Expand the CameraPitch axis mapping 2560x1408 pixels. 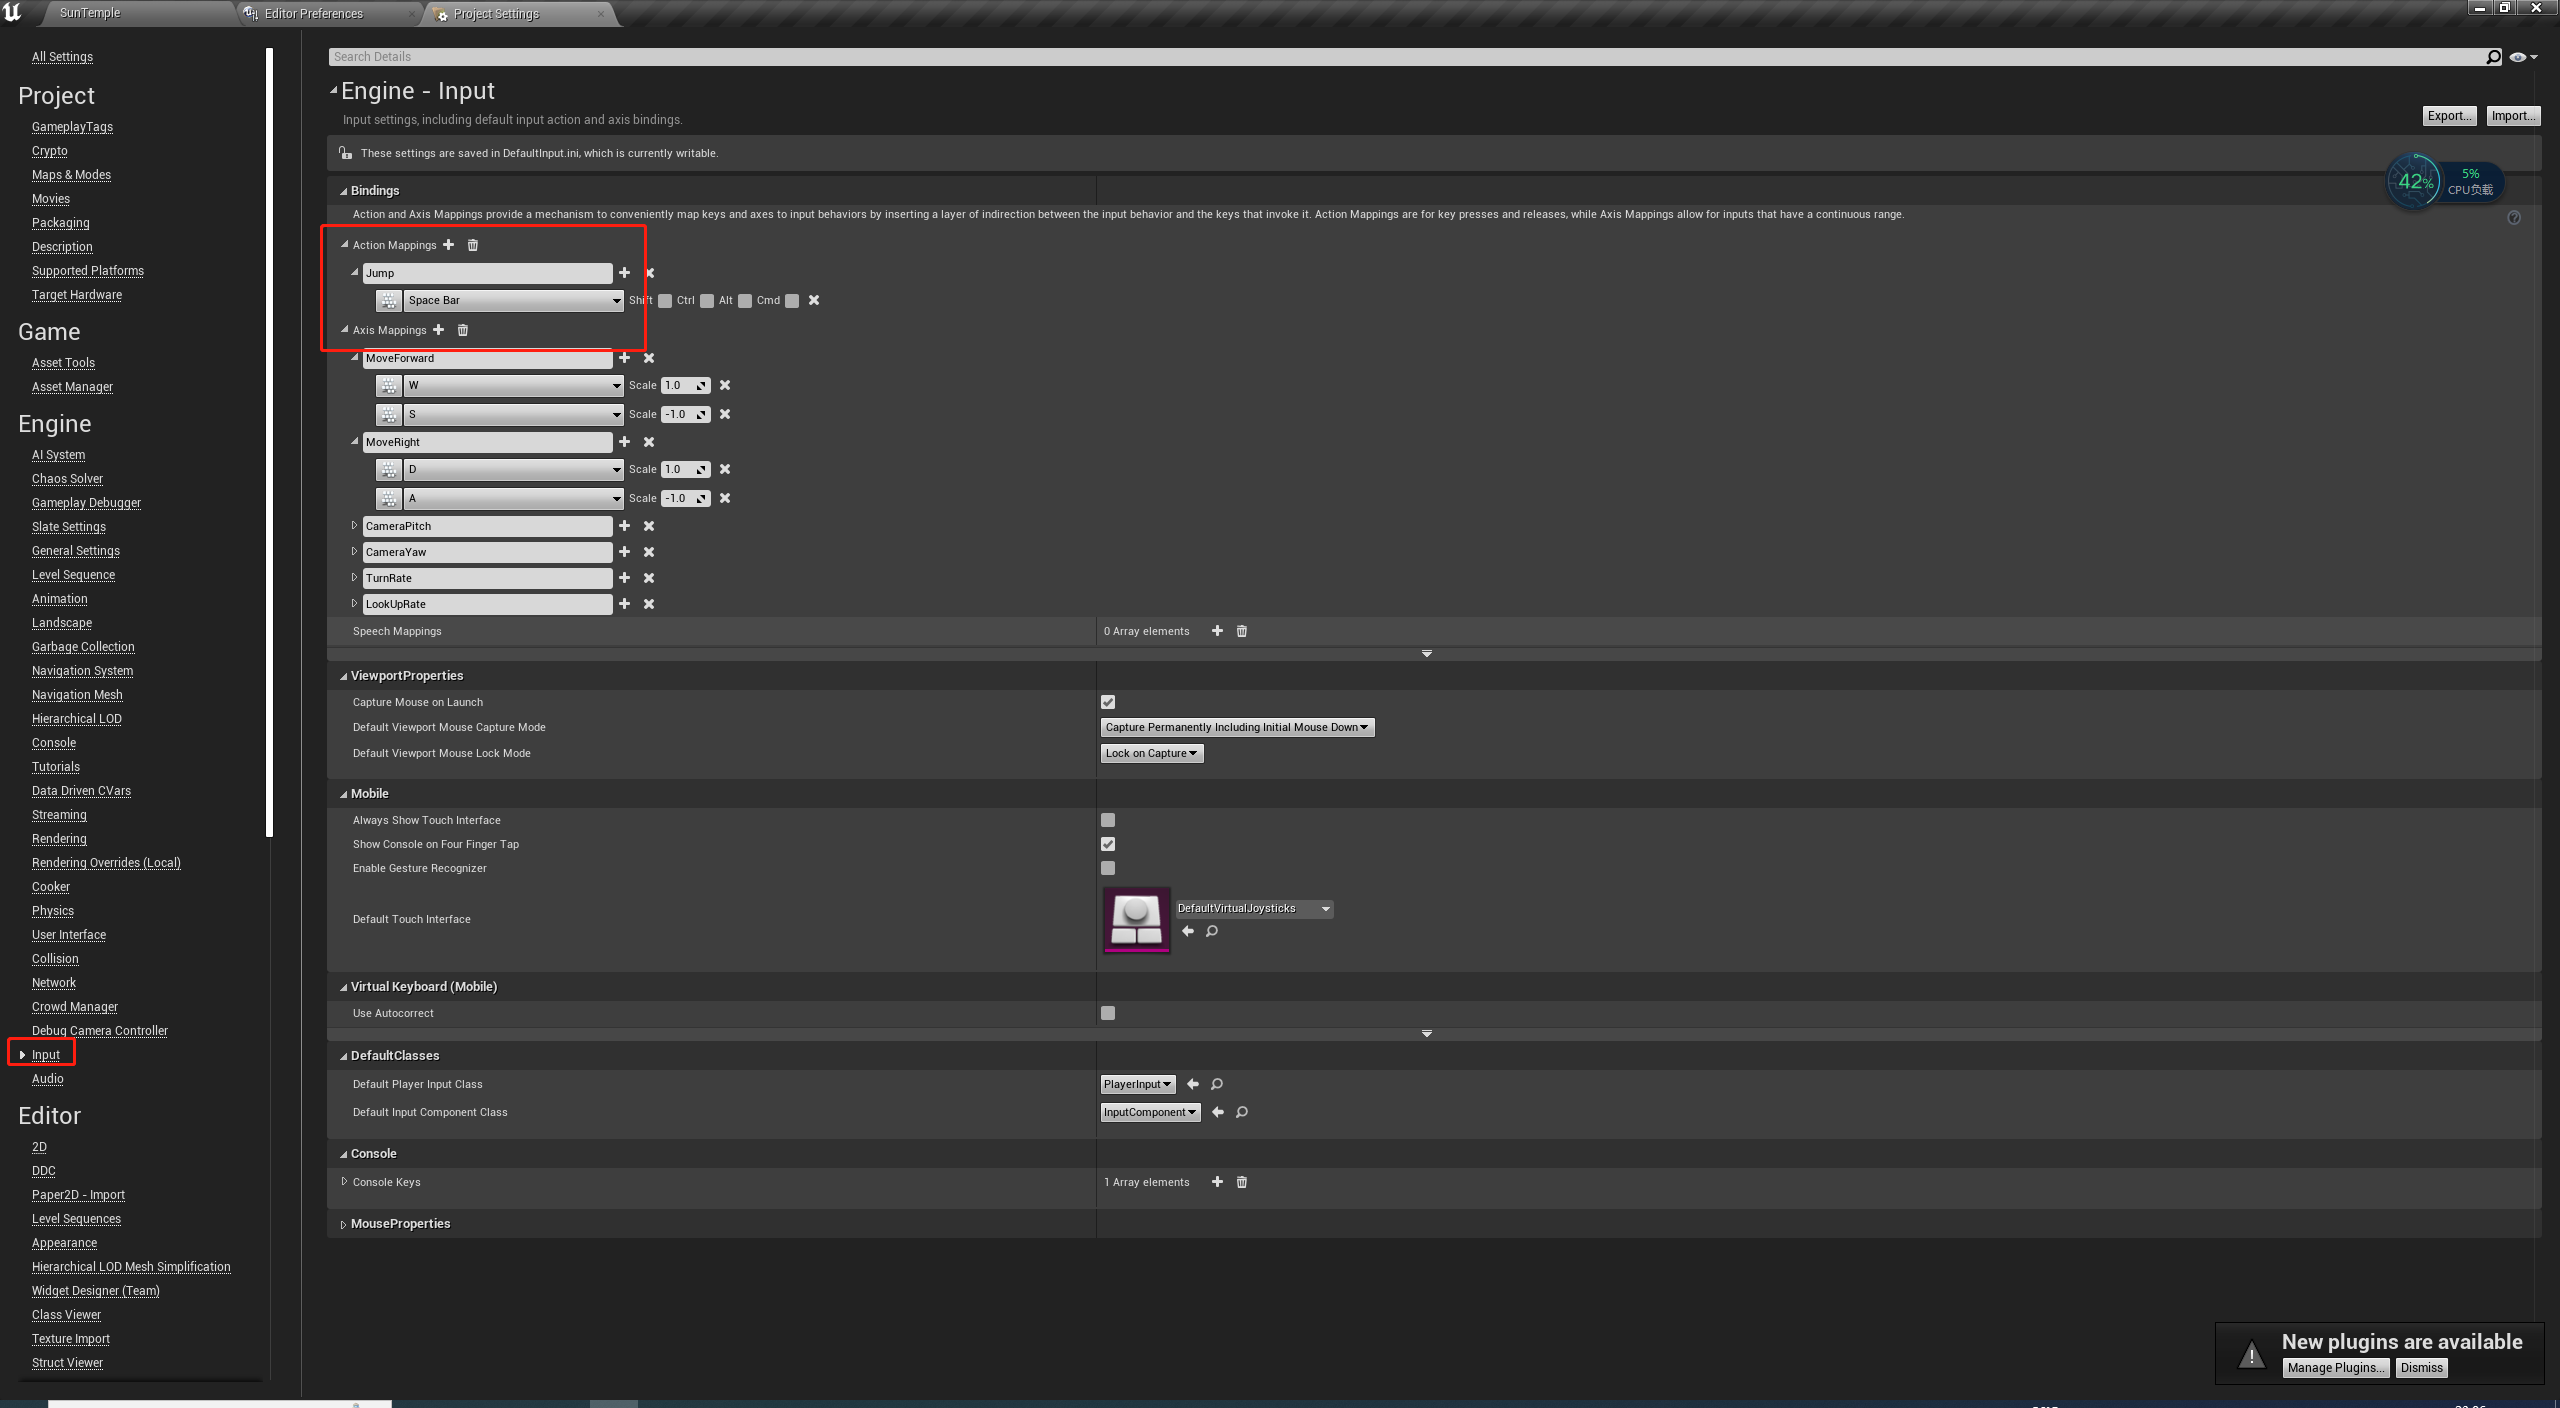point(354,526)
